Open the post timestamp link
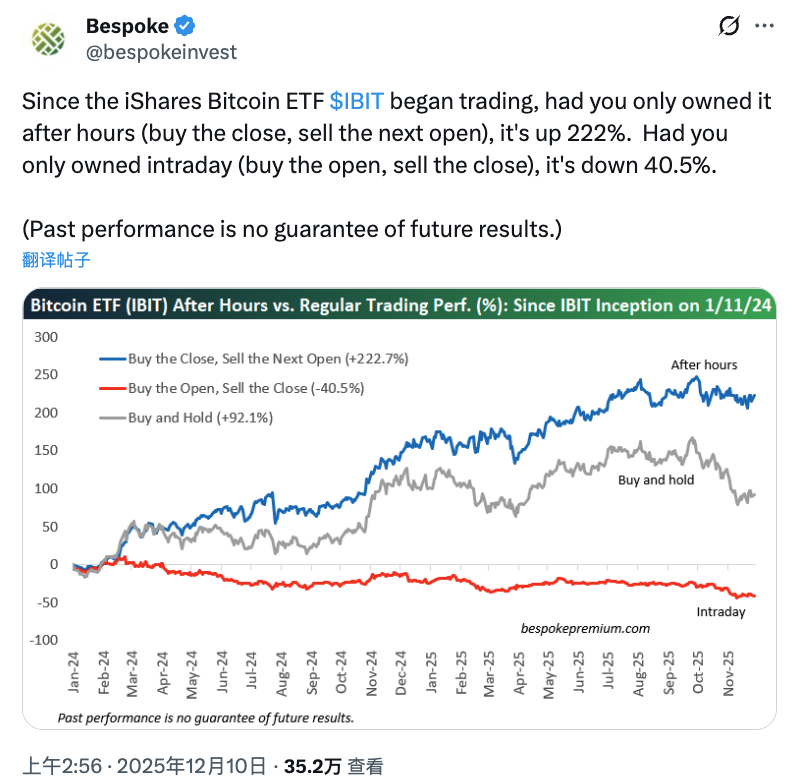The width and height of the screenshot is (792, 784). pos(145,767)
